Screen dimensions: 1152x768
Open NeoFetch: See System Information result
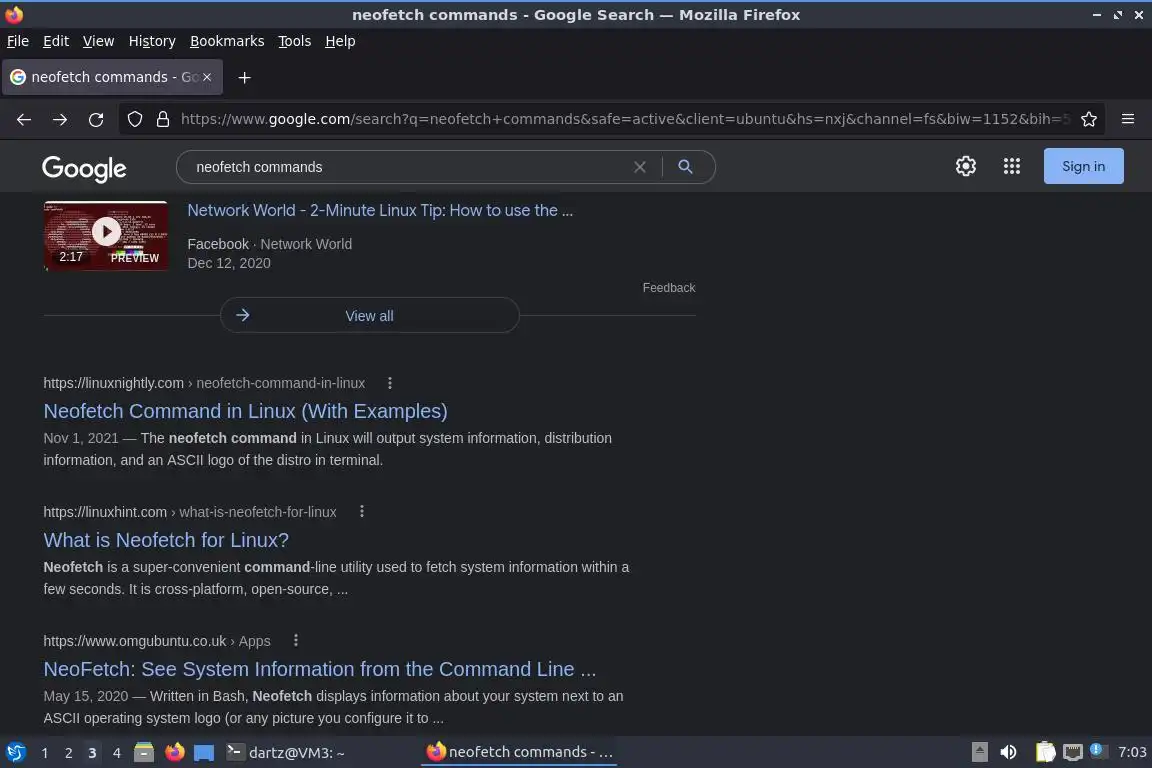[320, 669]
